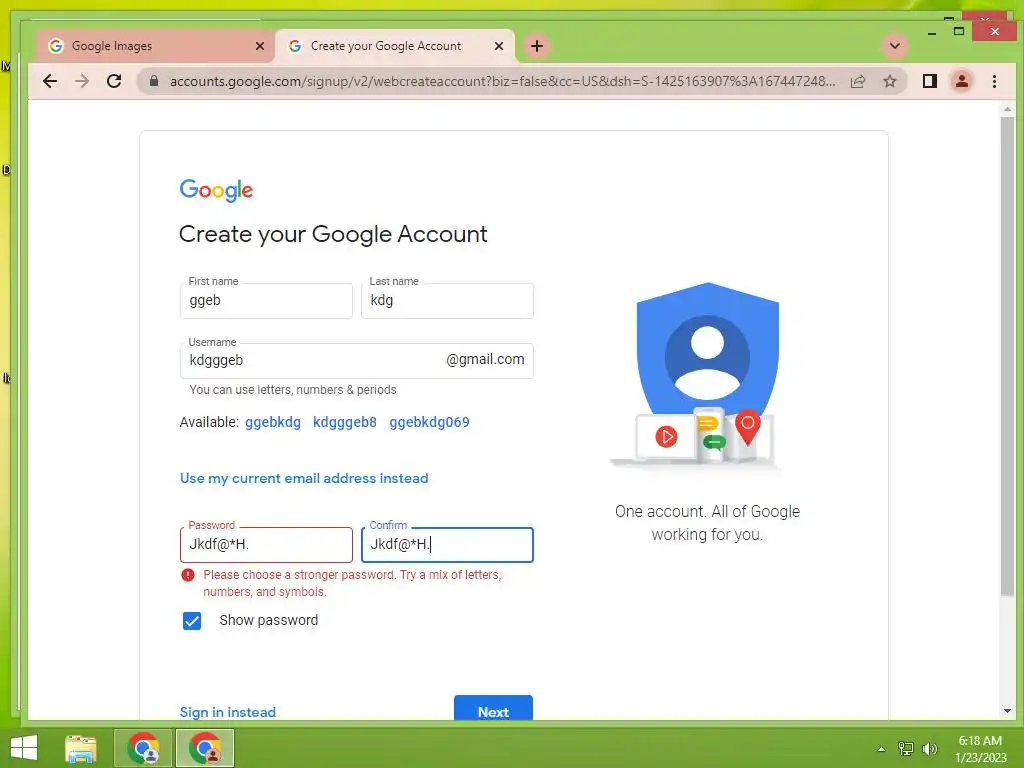1024x768 pixels.
Task: Click the '@gmail.com' suffix text
Action: (x=485, y=359)
